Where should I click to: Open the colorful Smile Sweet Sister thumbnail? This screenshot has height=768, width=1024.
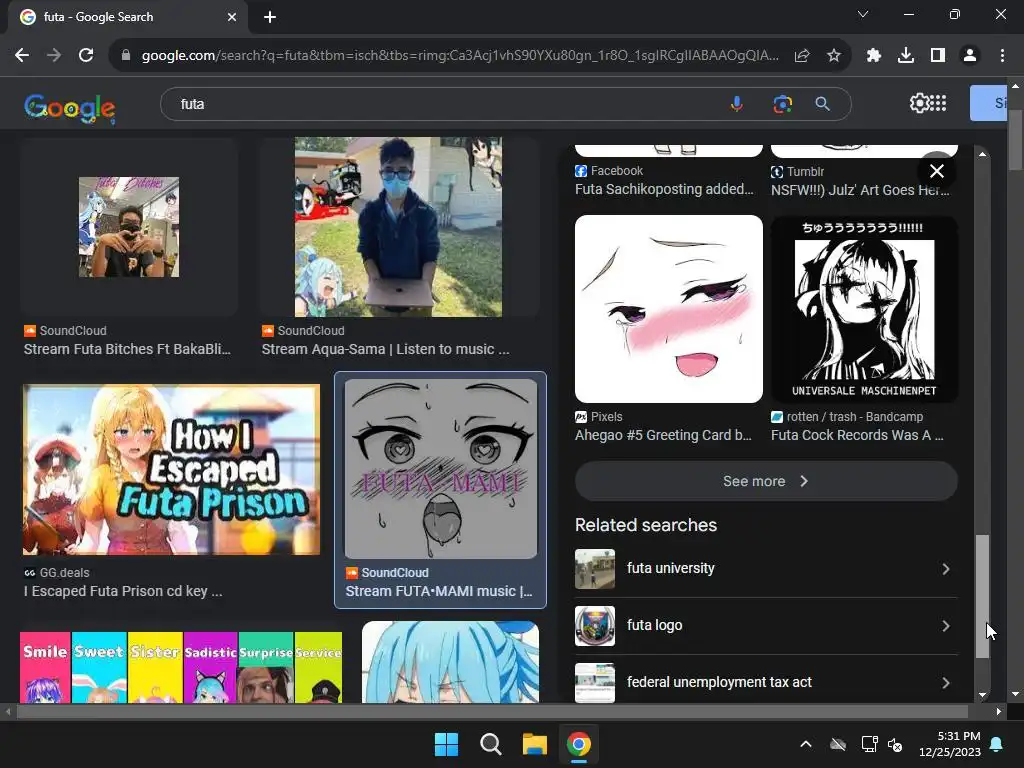tap(181, 667)
